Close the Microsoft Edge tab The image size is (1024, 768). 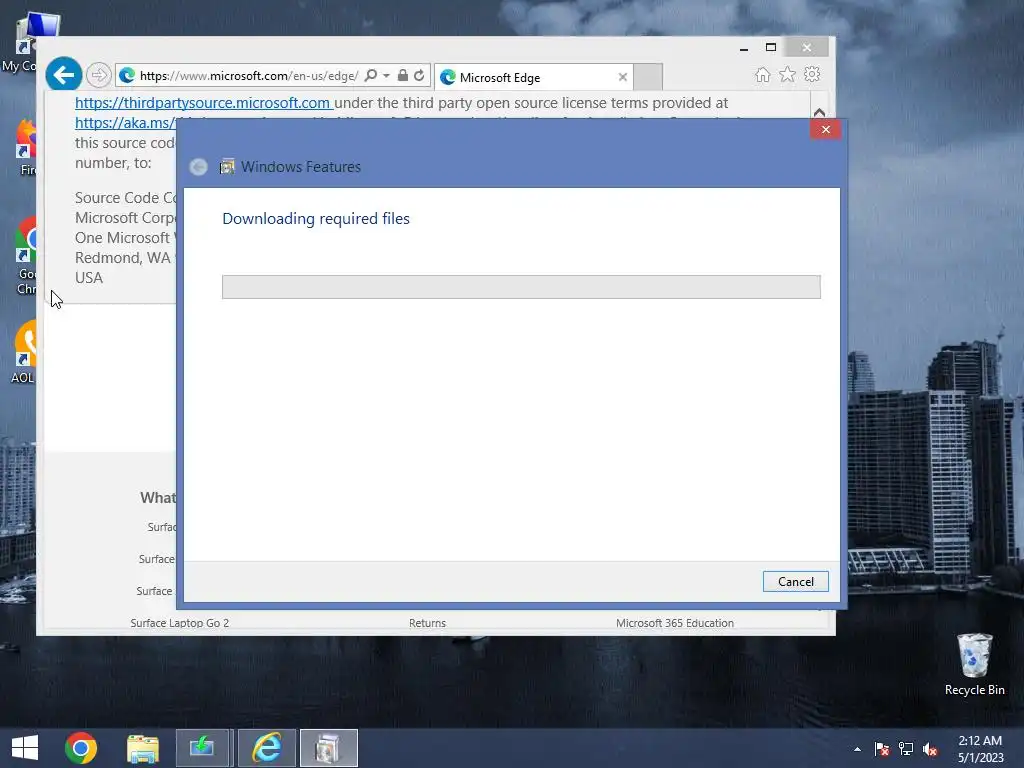click(x=622, y=77)
